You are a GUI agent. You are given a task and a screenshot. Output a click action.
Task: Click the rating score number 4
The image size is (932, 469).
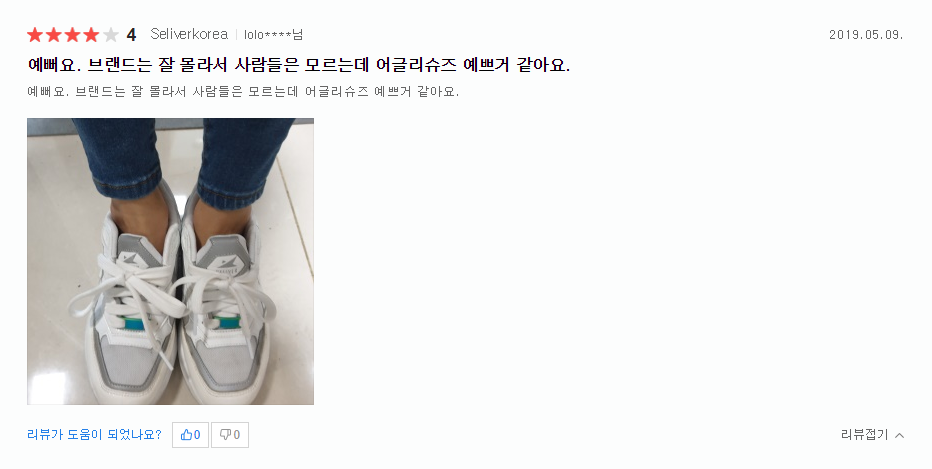click(x=131, y=35)
